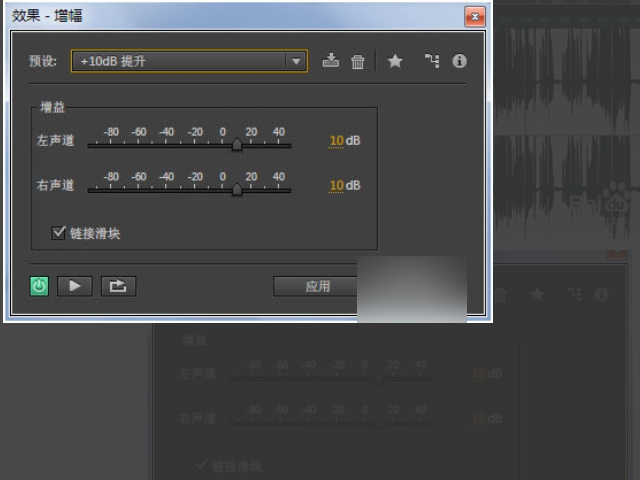Click the +10dB 提升 preset combo box
Viewport: 640px width, 480px height.
178,61
